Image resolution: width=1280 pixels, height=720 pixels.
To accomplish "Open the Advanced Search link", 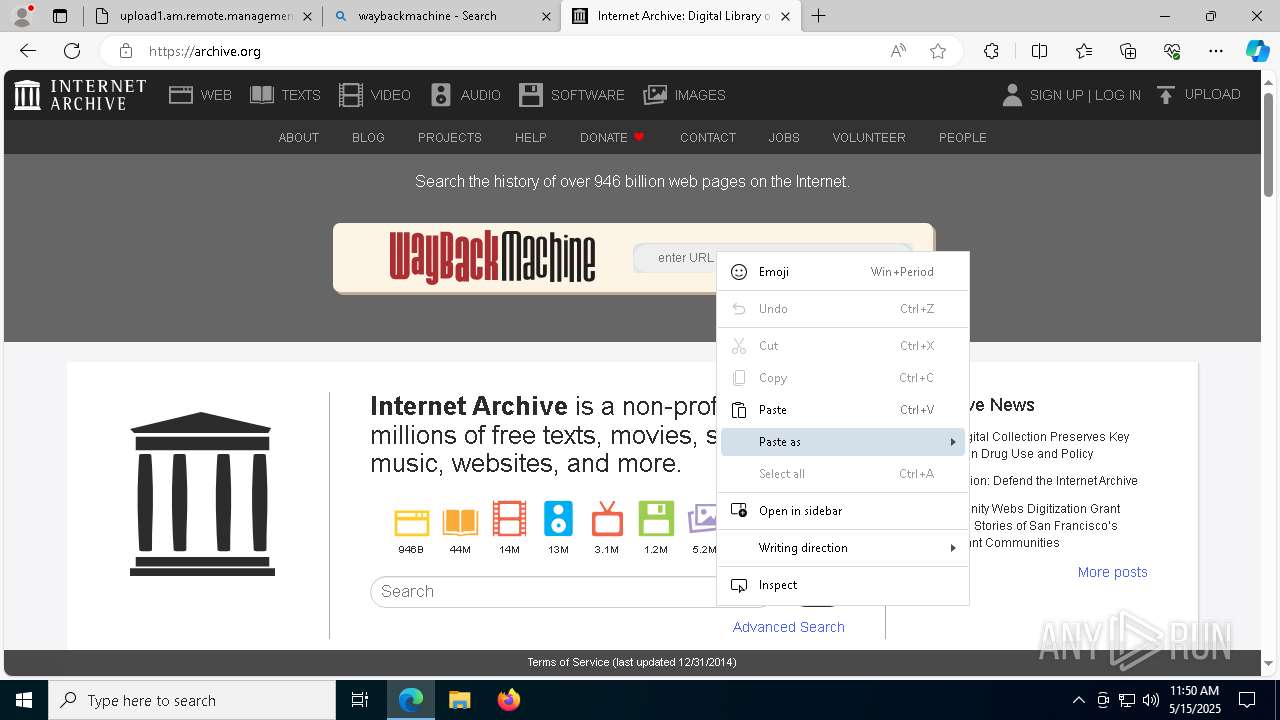I will pyautogui.click(x=789, y=627).
